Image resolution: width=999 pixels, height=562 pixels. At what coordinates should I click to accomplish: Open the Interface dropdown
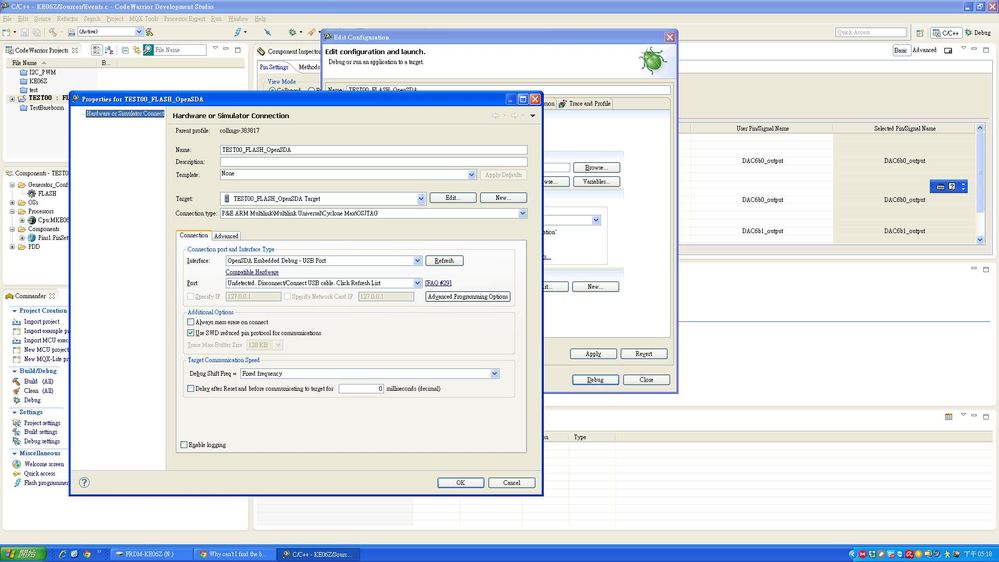pos(417,261)
